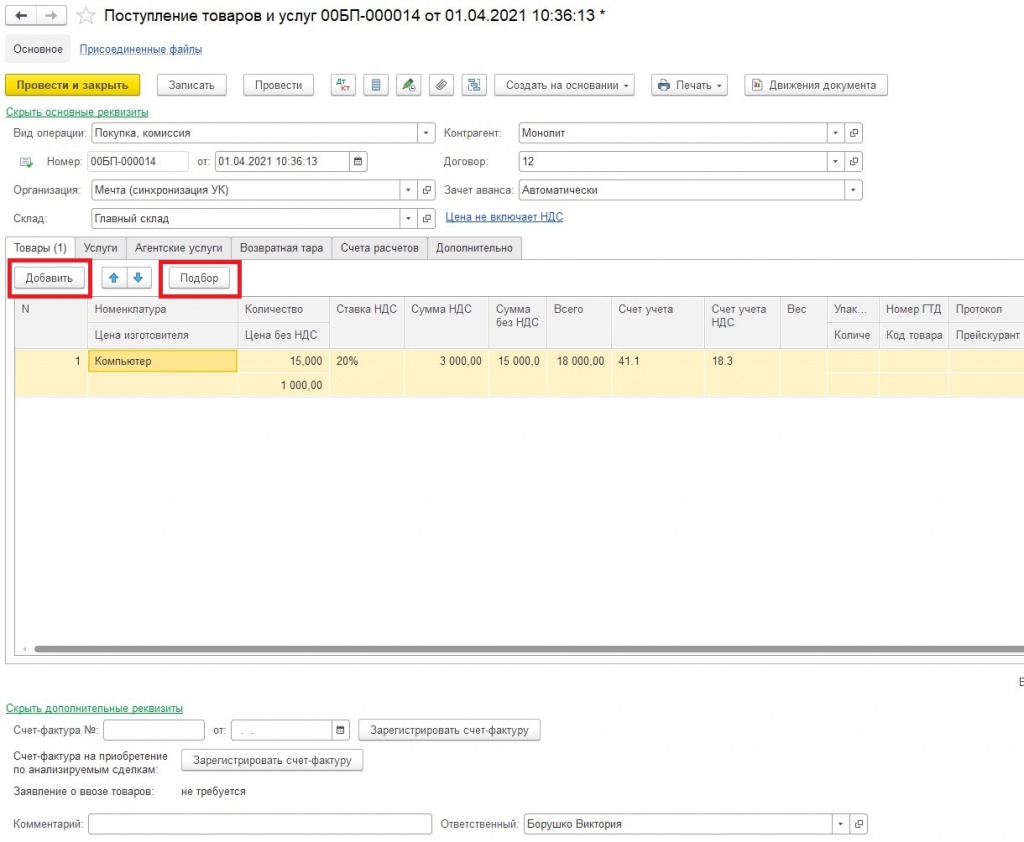Open the Агентские услуги tab

coord(178,248)
